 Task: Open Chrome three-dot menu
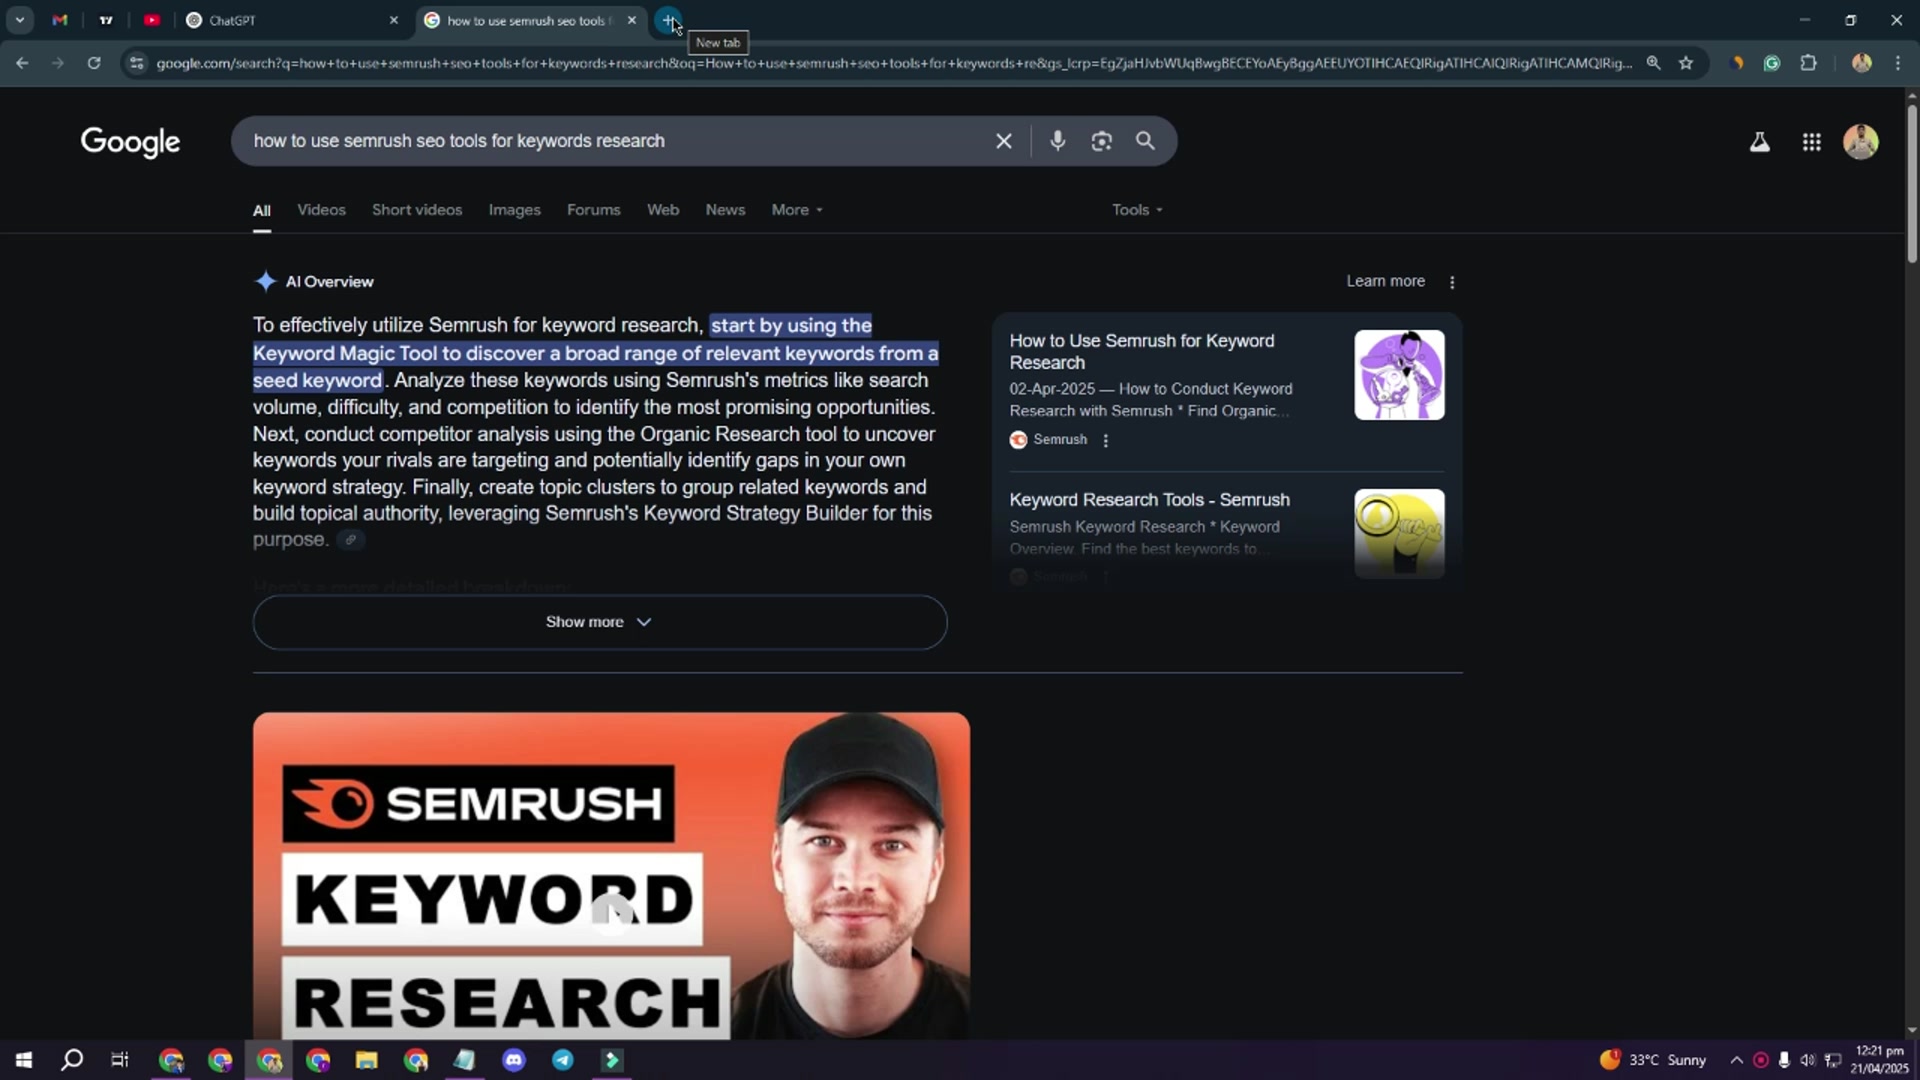1898,63
